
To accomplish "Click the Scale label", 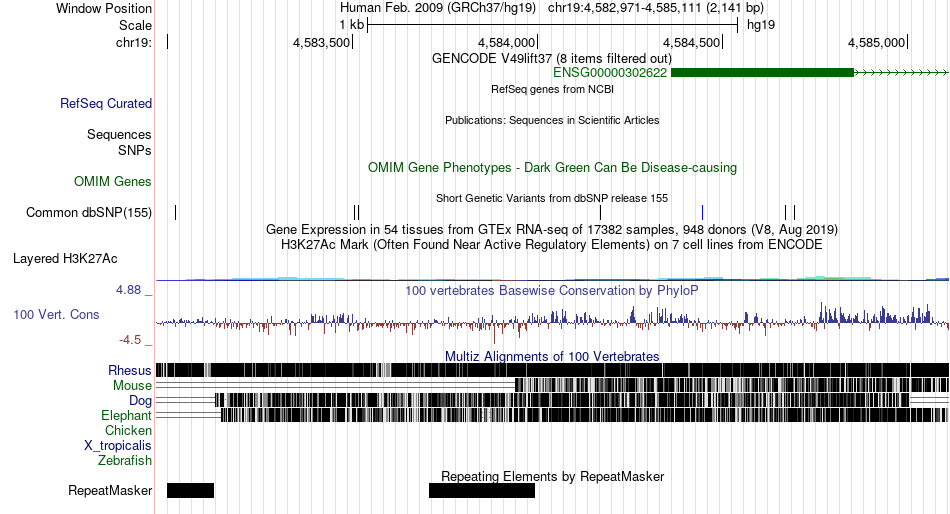I will (x=135, y=25).
